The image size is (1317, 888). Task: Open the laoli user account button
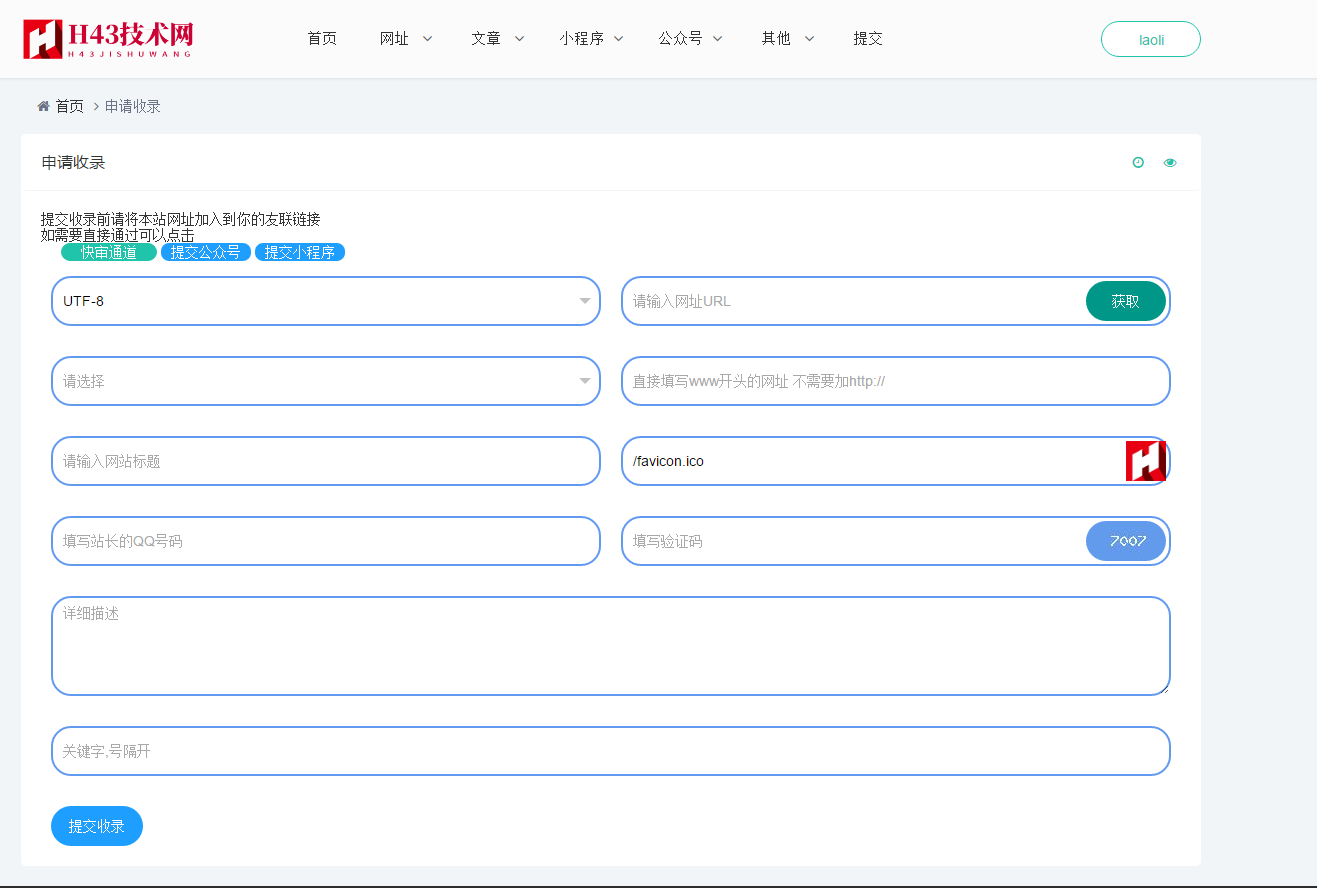click(x=1151, y=40)
